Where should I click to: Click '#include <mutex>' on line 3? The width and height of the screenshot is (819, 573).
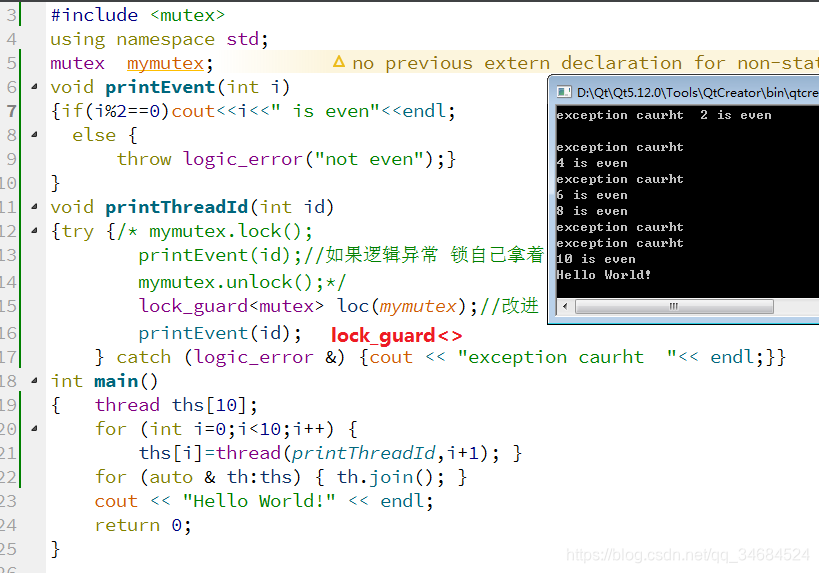[138, 15]
